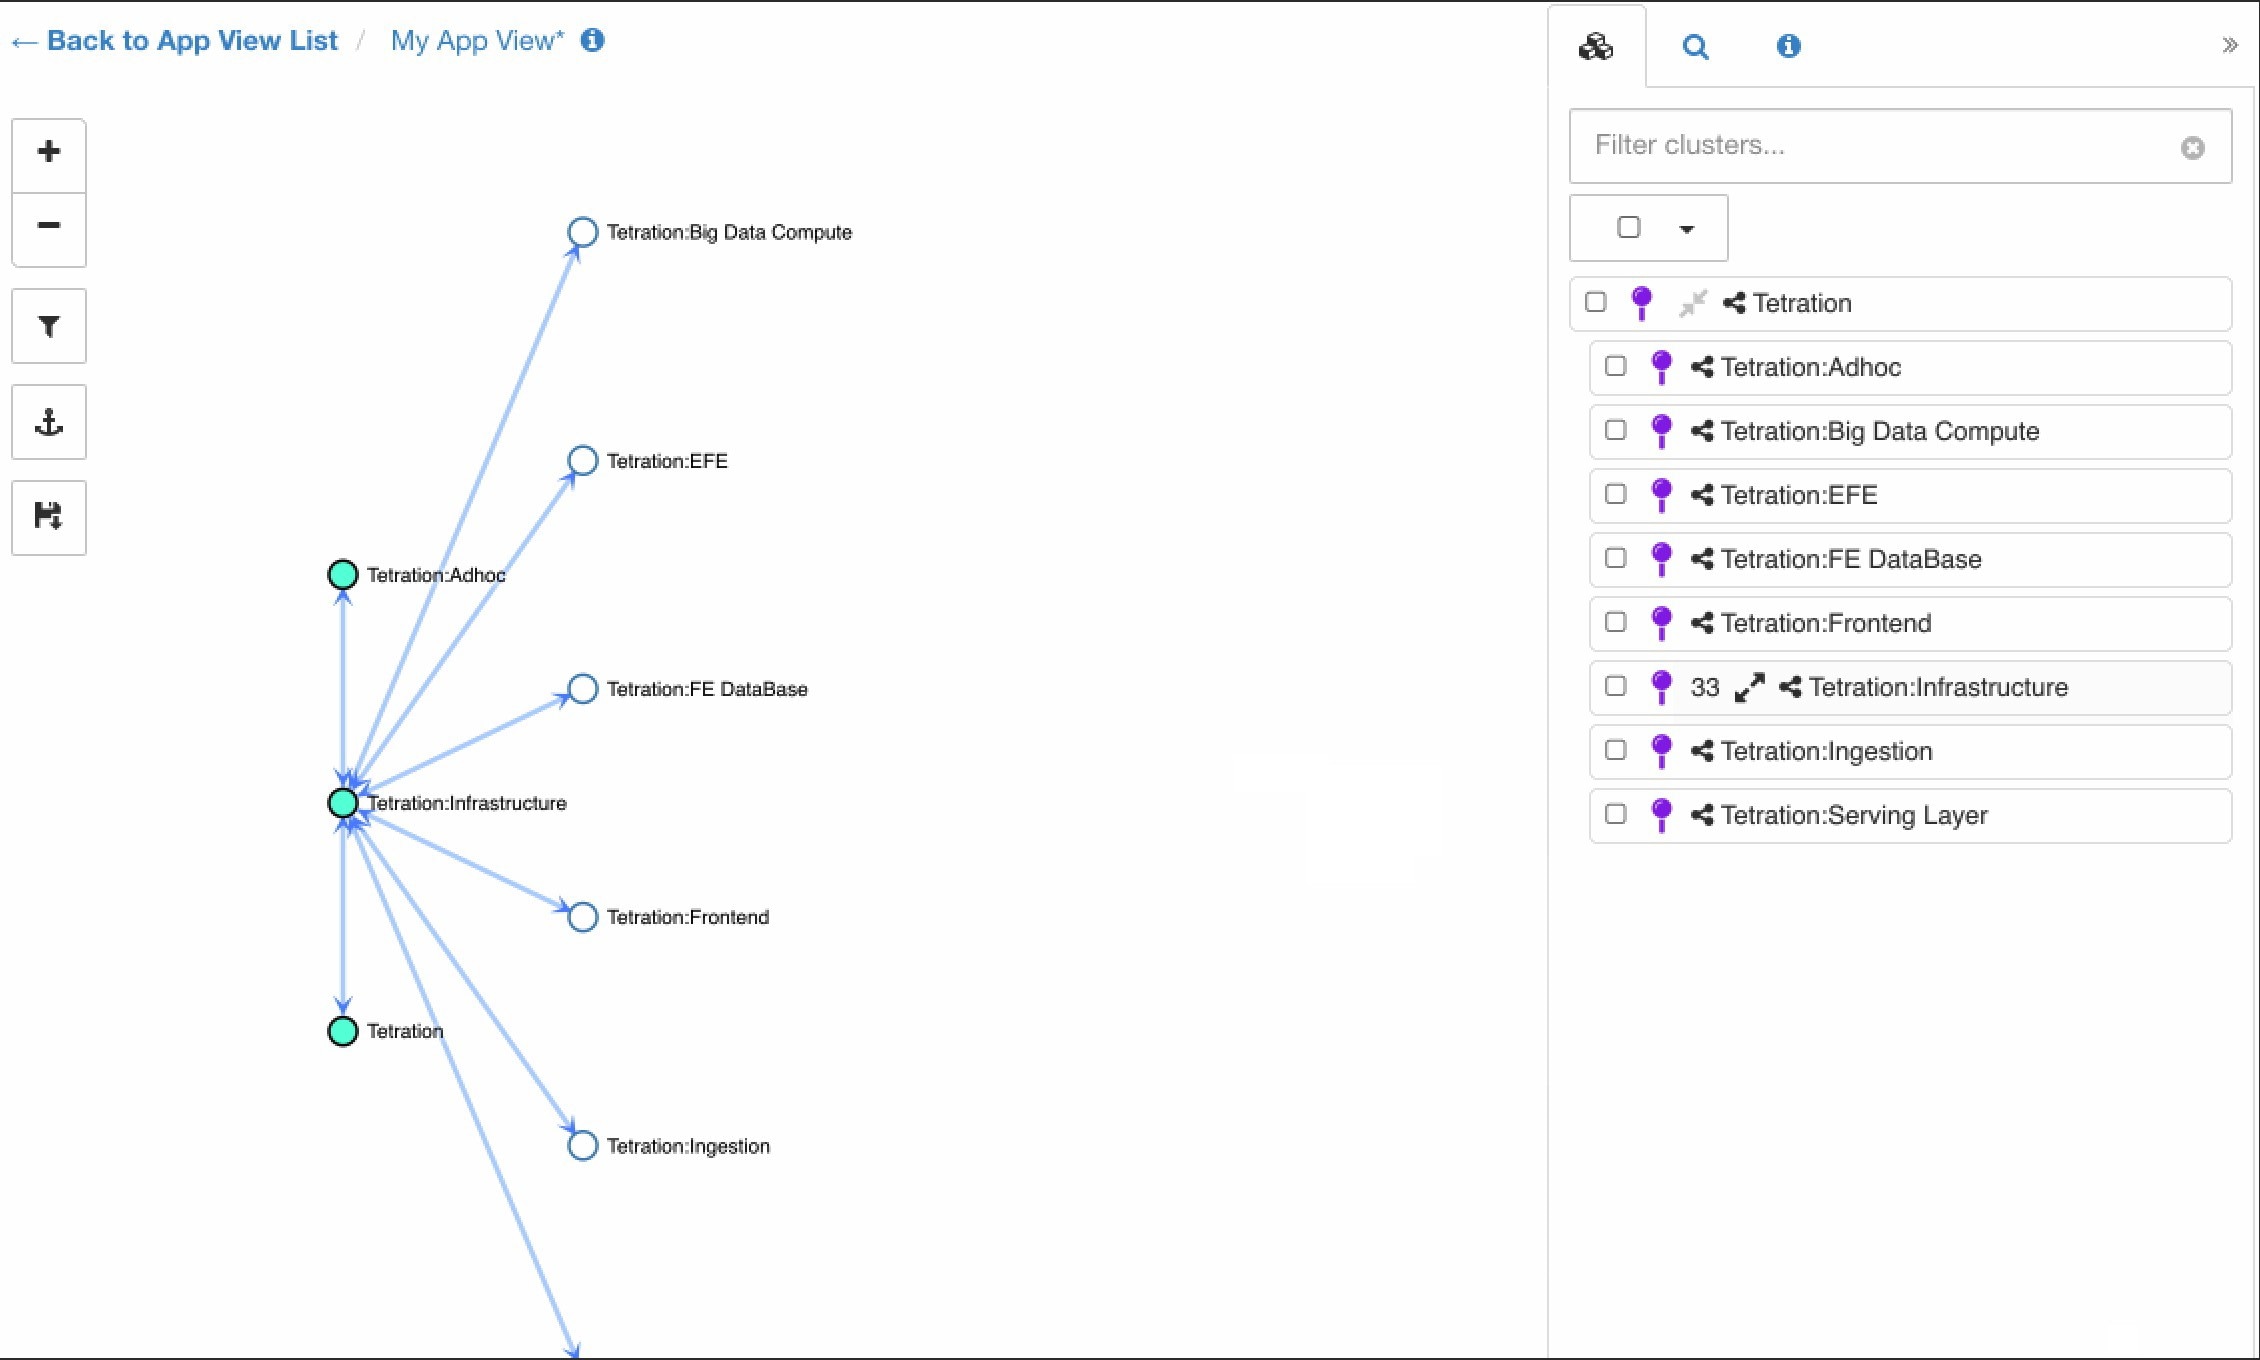Click the collapse arrows icon on Tetration row
The image size is (2260, 1360).
click(x=1692, y=303)
